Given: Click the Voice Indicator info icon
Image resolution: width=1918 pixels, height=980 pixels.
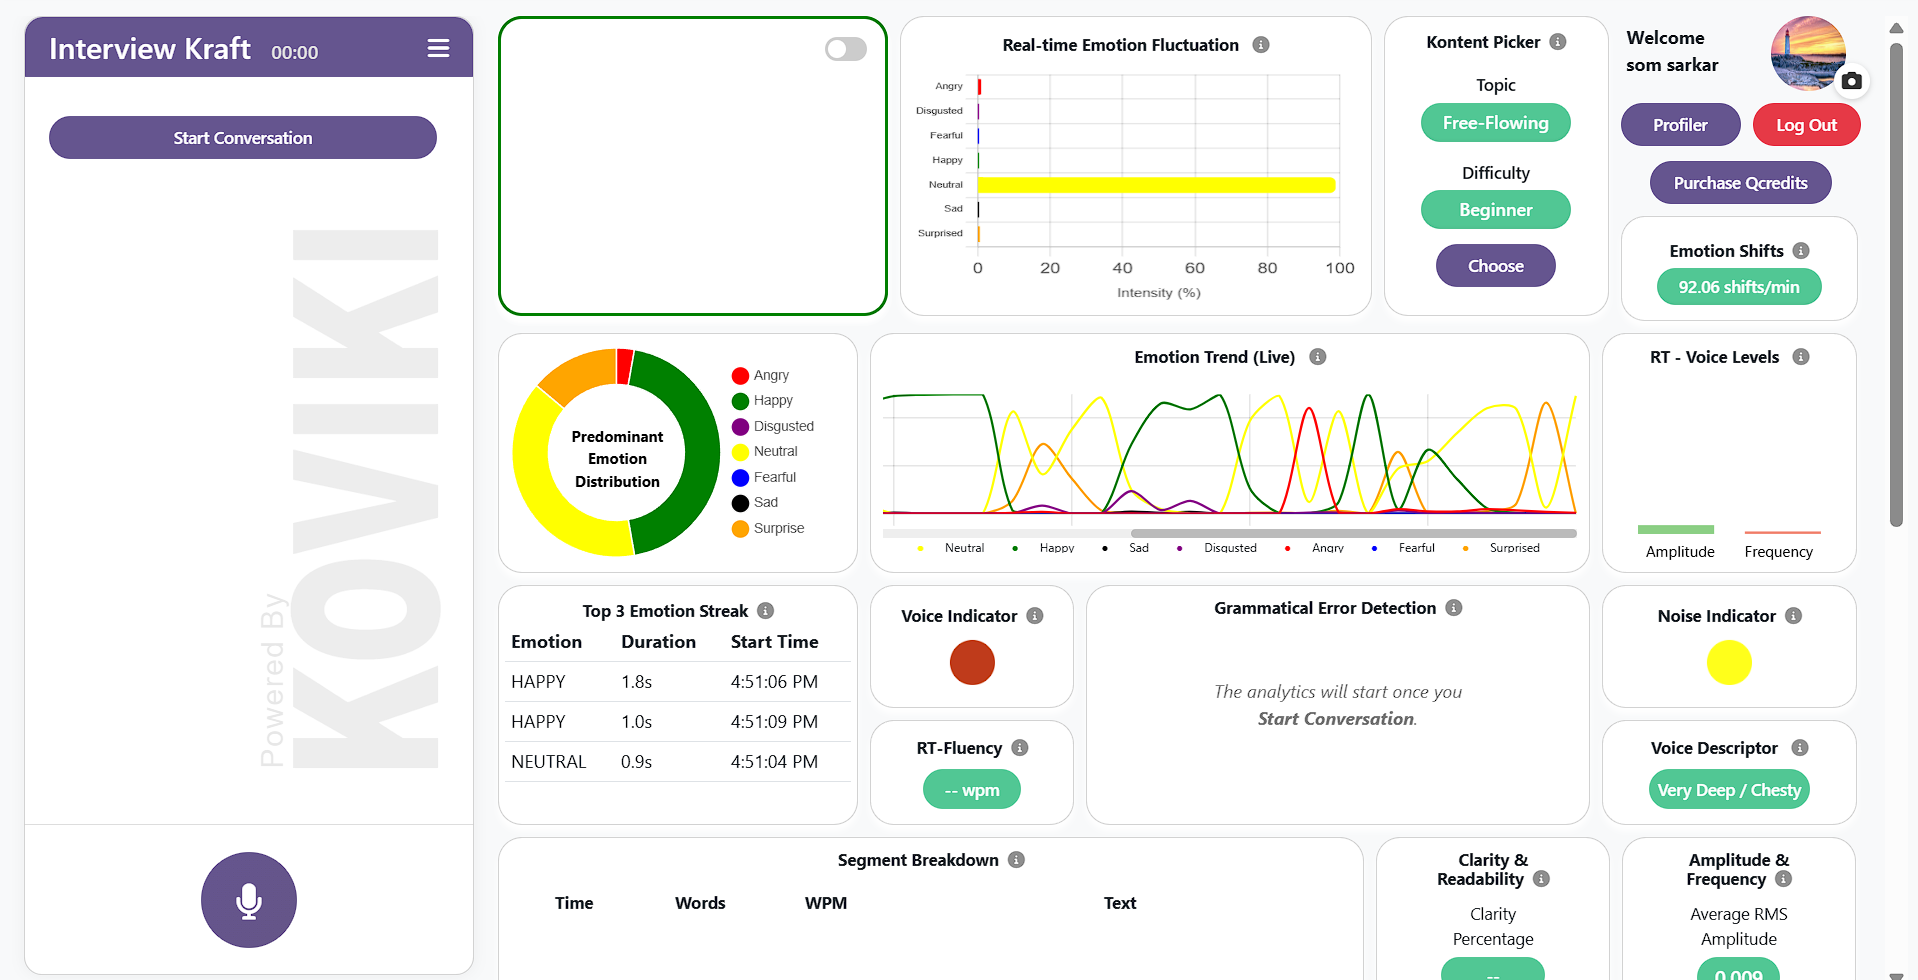Looking at the screenshot, I should 1035,616.
